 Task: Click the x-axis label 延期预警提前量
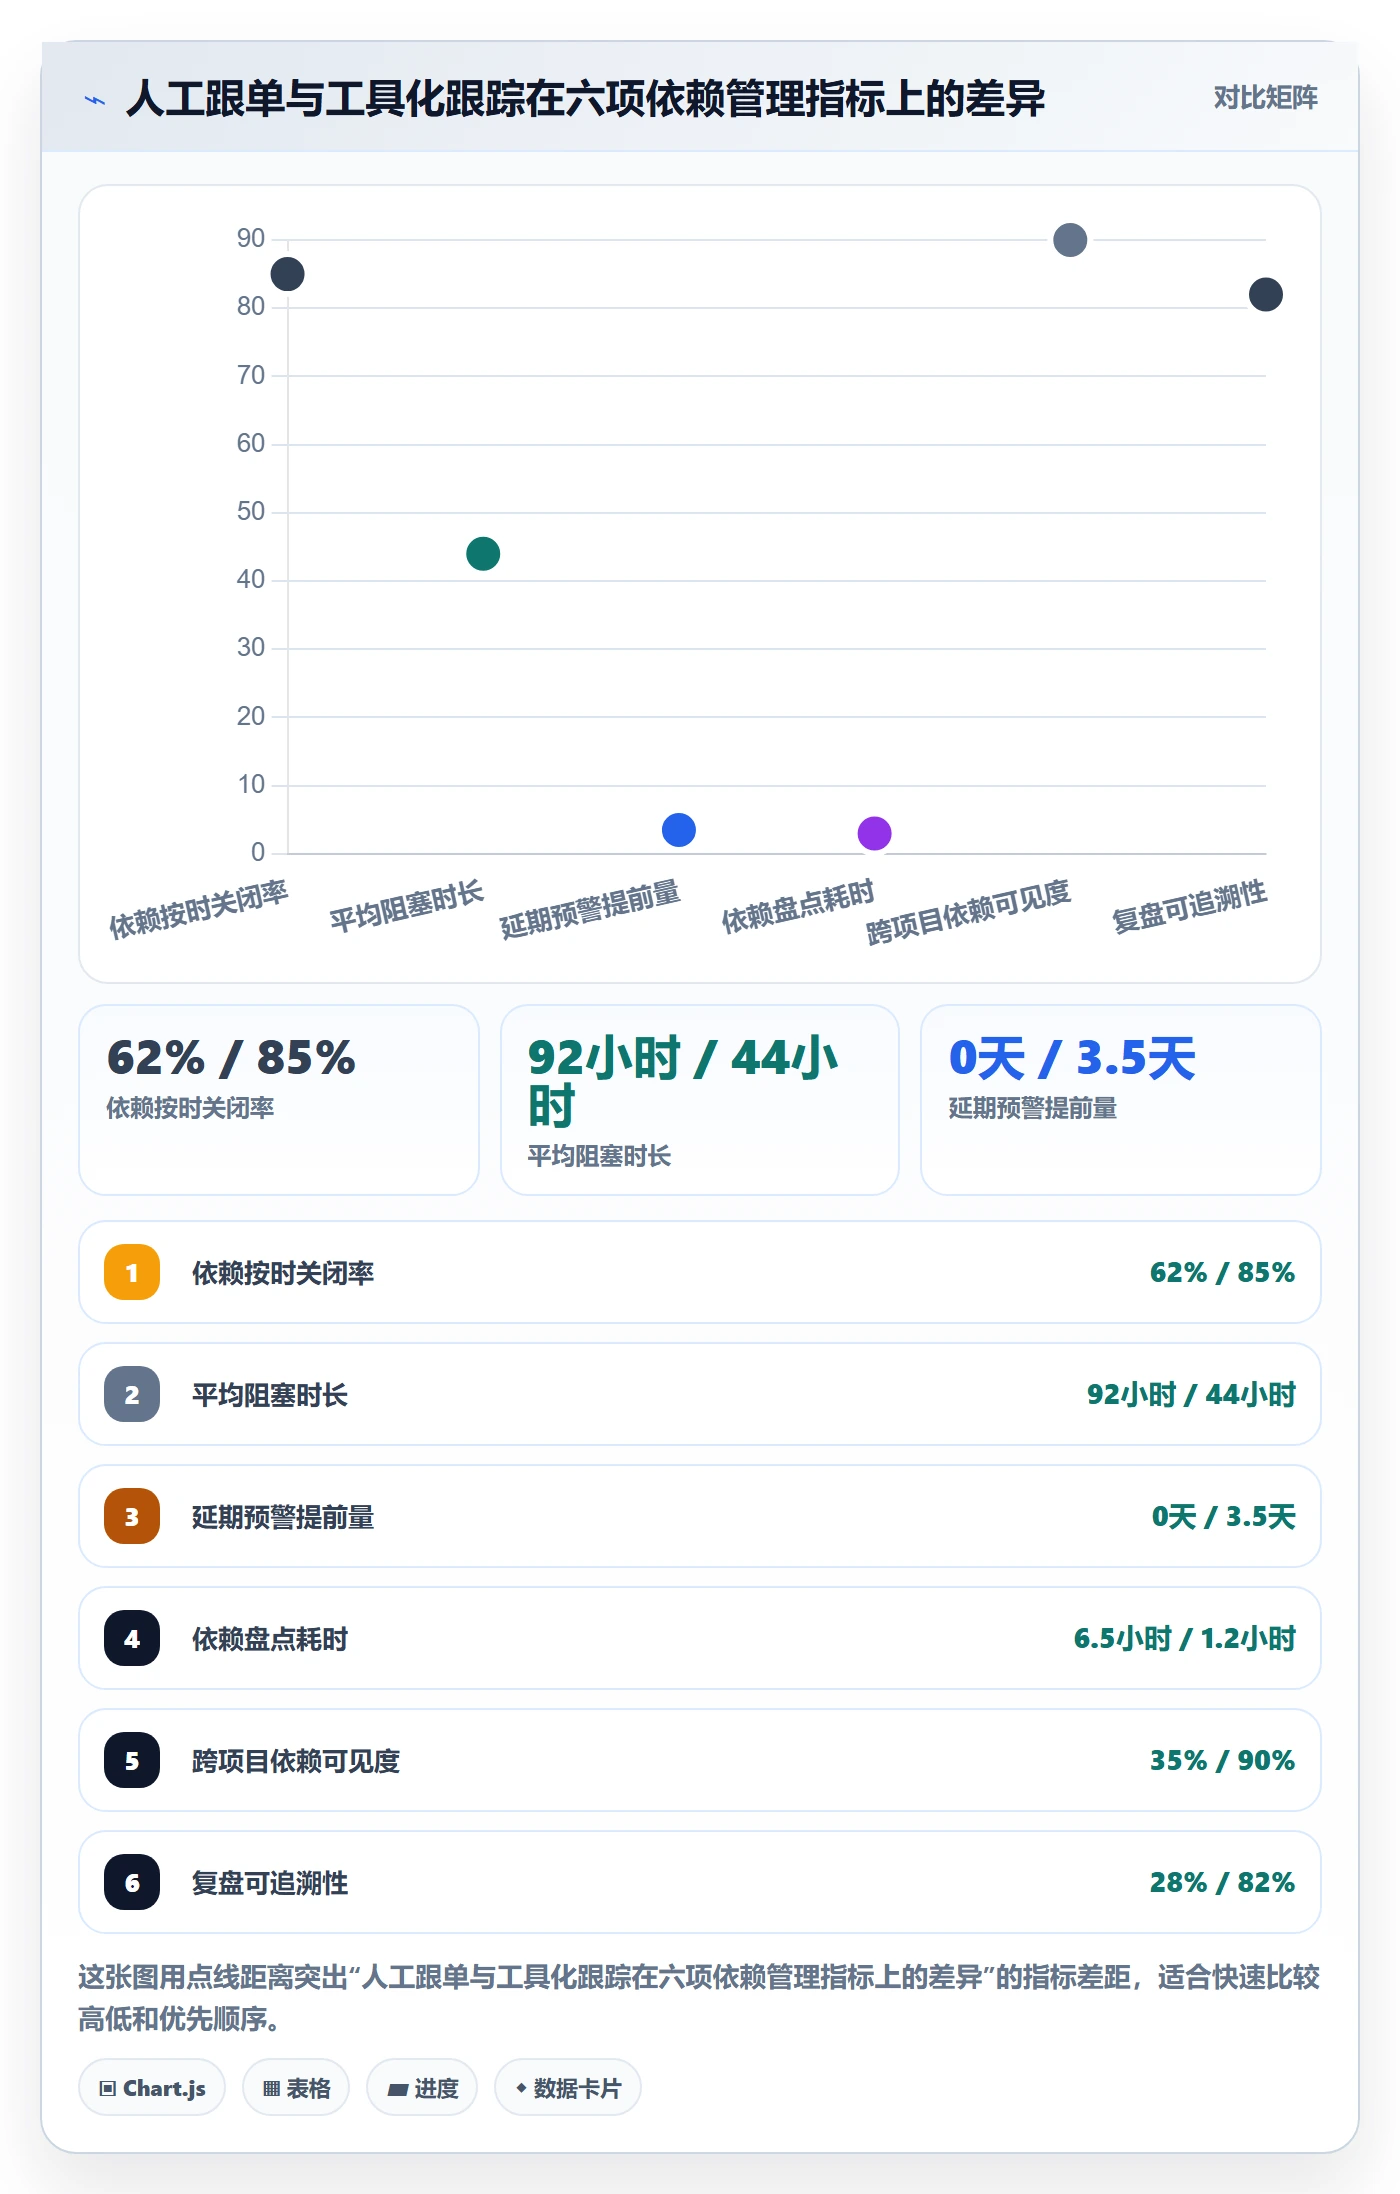pos(590,909)
